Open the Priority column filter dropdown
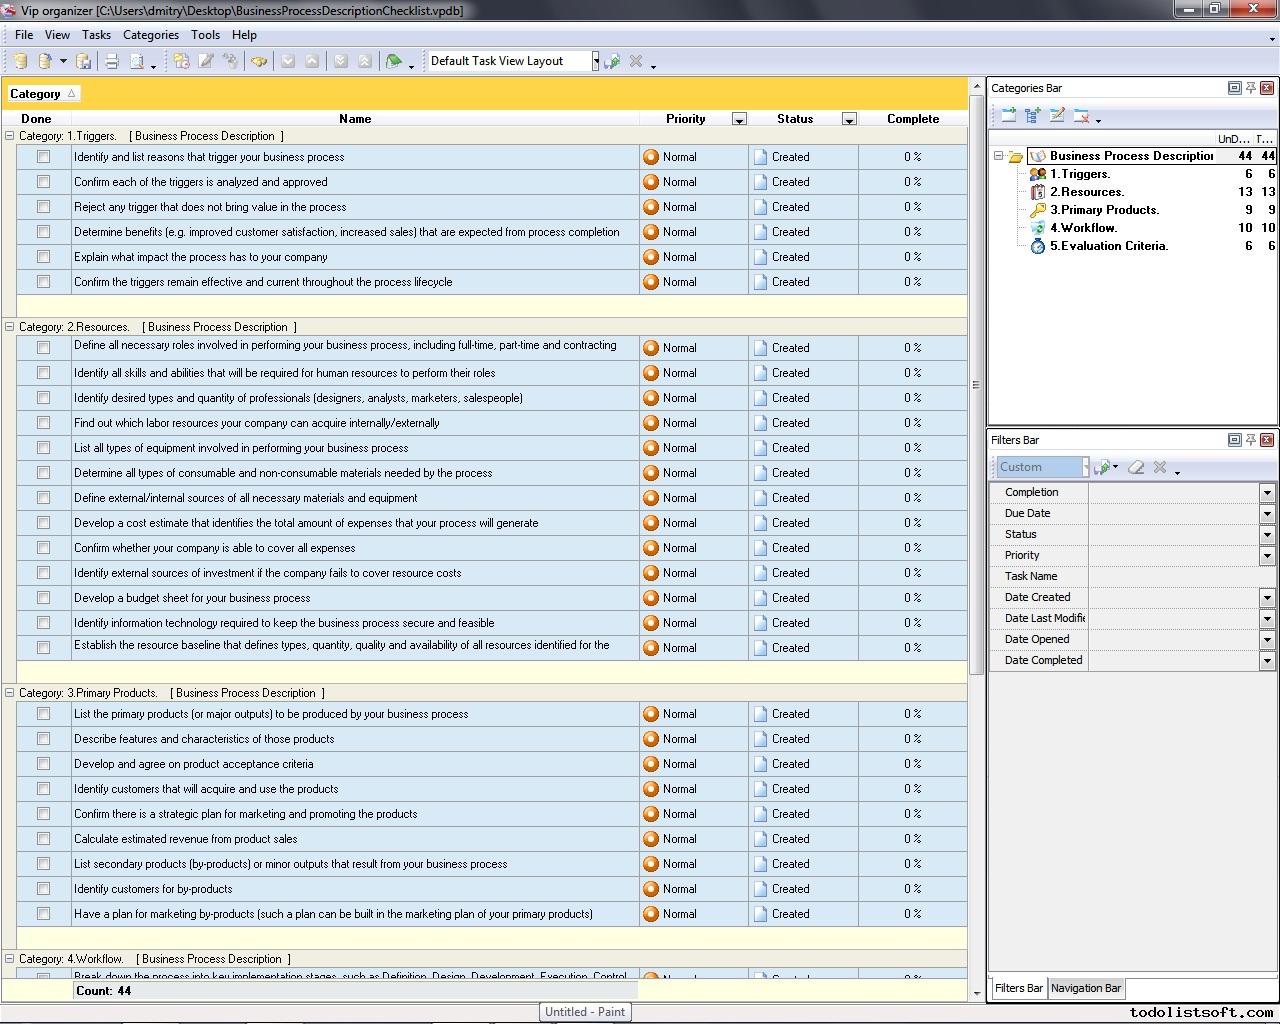The width and height of the screenshot is (1280, 1024). click(x=740, y=118)
